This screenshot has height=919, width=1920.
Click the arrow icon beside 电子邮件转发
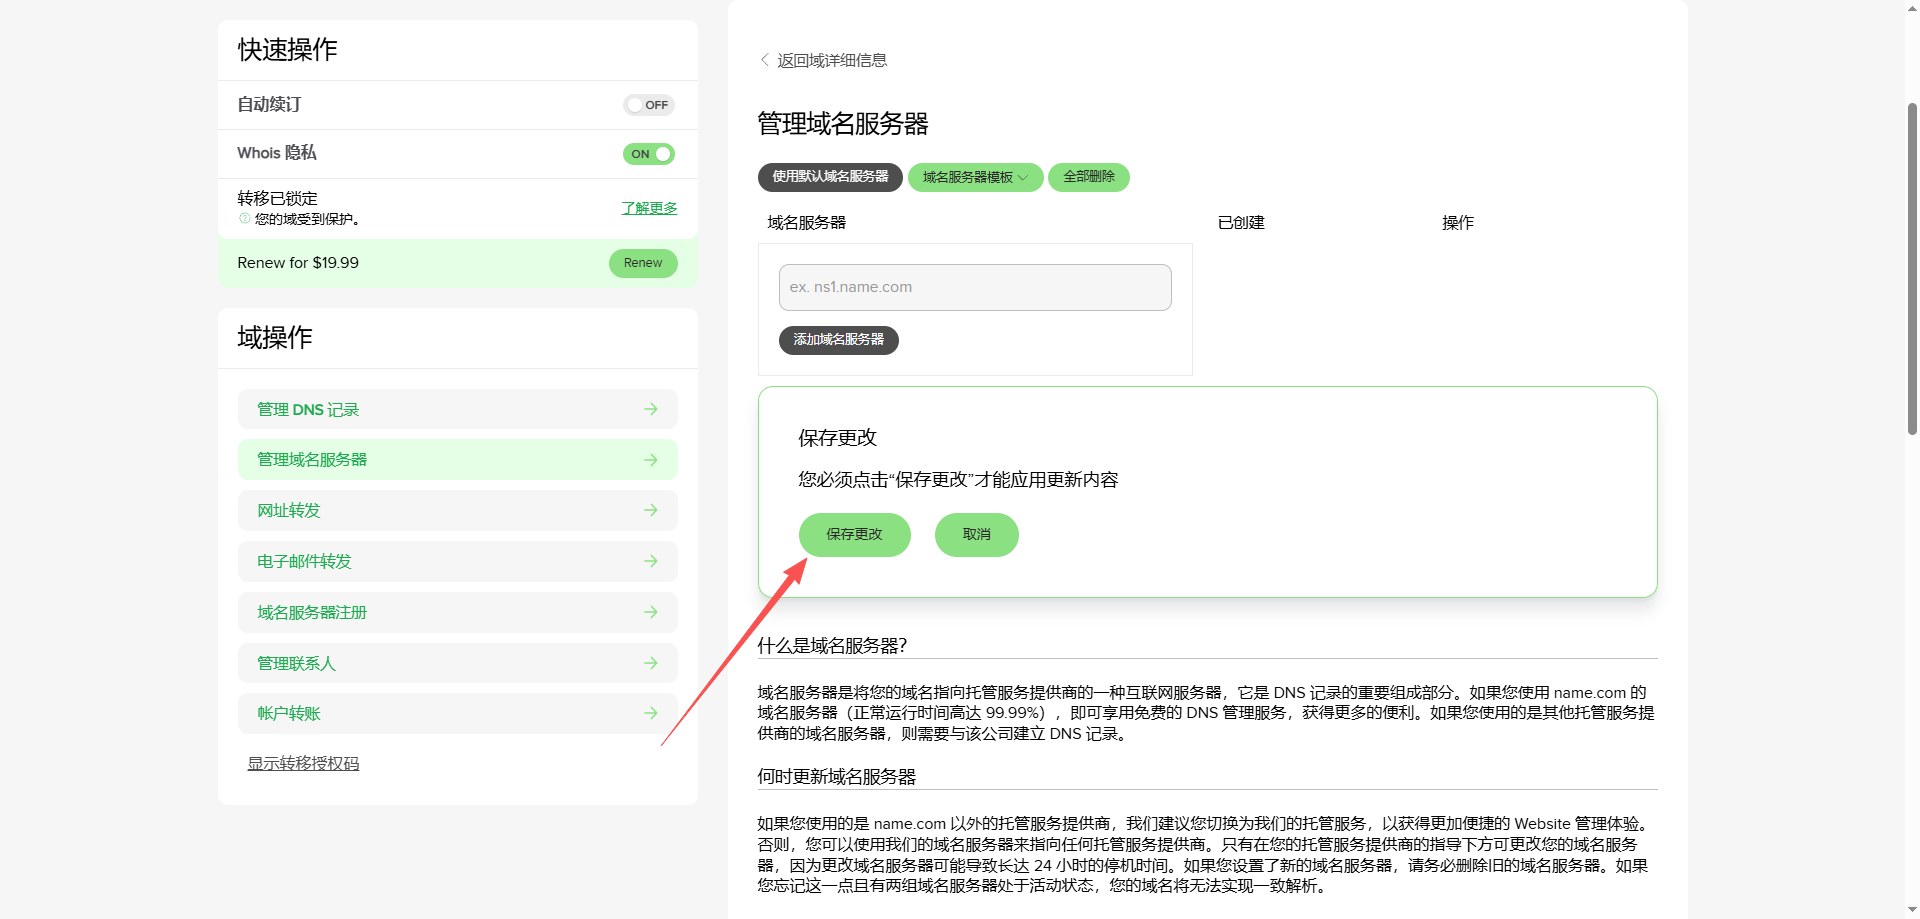pyautogui.click(x=651, y=561)
